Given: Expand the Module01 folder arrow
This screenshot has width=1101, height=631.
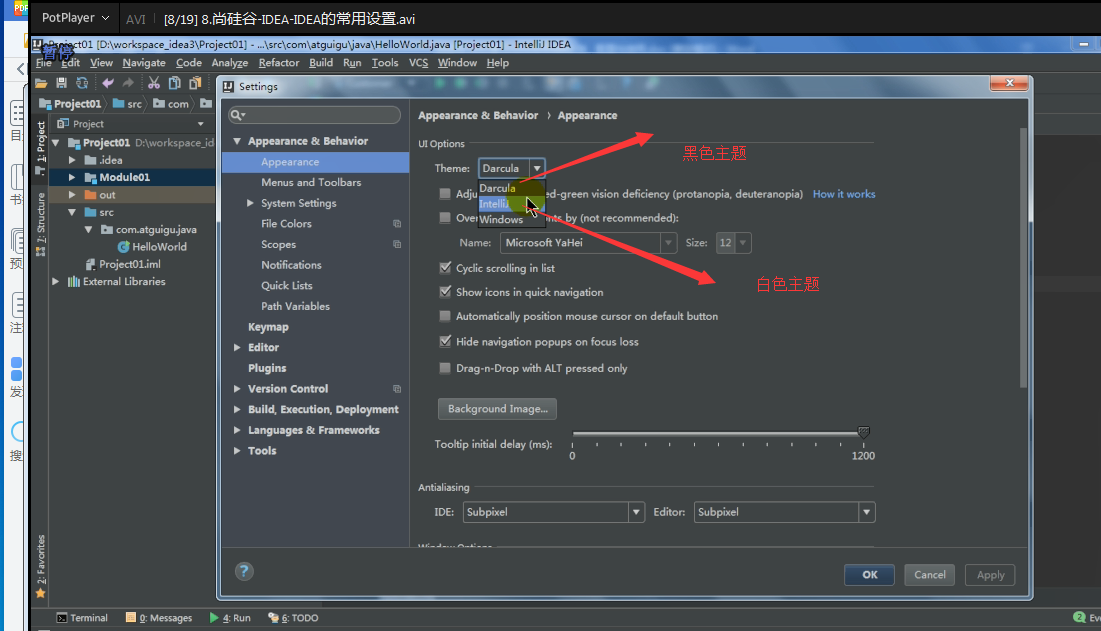Looking at the screenshot, I should pyautogui.click(x=72, y=178).
